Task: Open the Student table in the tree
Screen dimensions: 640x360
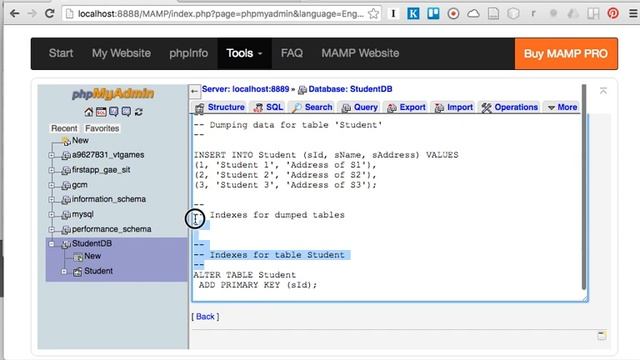Action: (98, 271)
